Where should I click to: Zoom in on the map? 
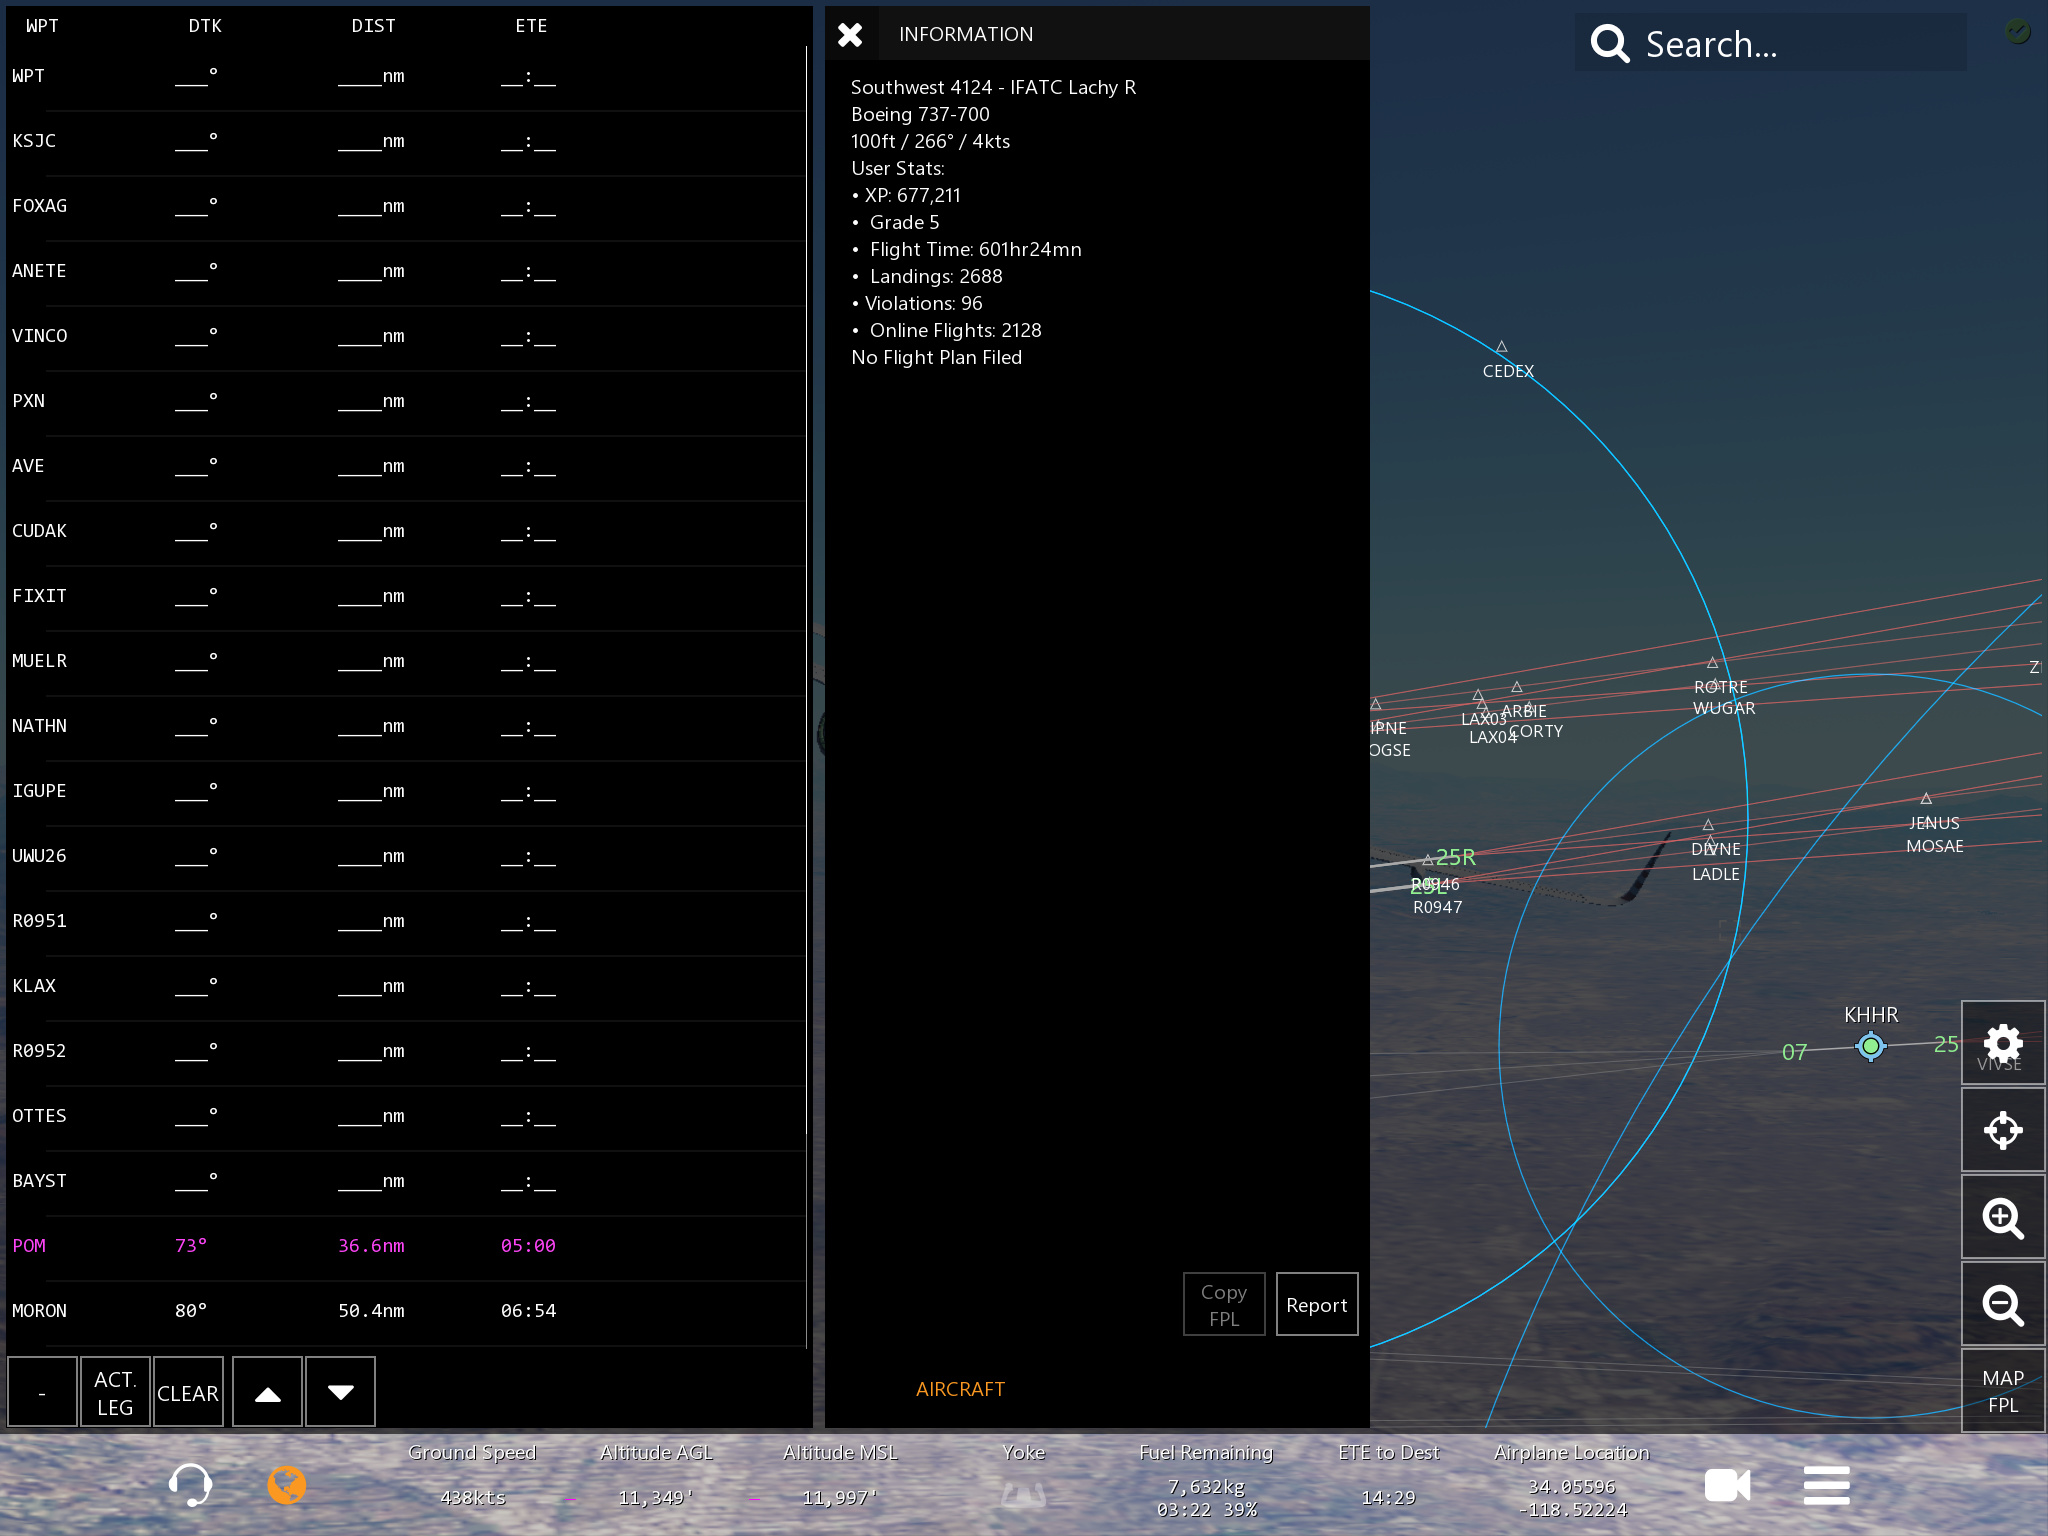coord(2002,1218)
